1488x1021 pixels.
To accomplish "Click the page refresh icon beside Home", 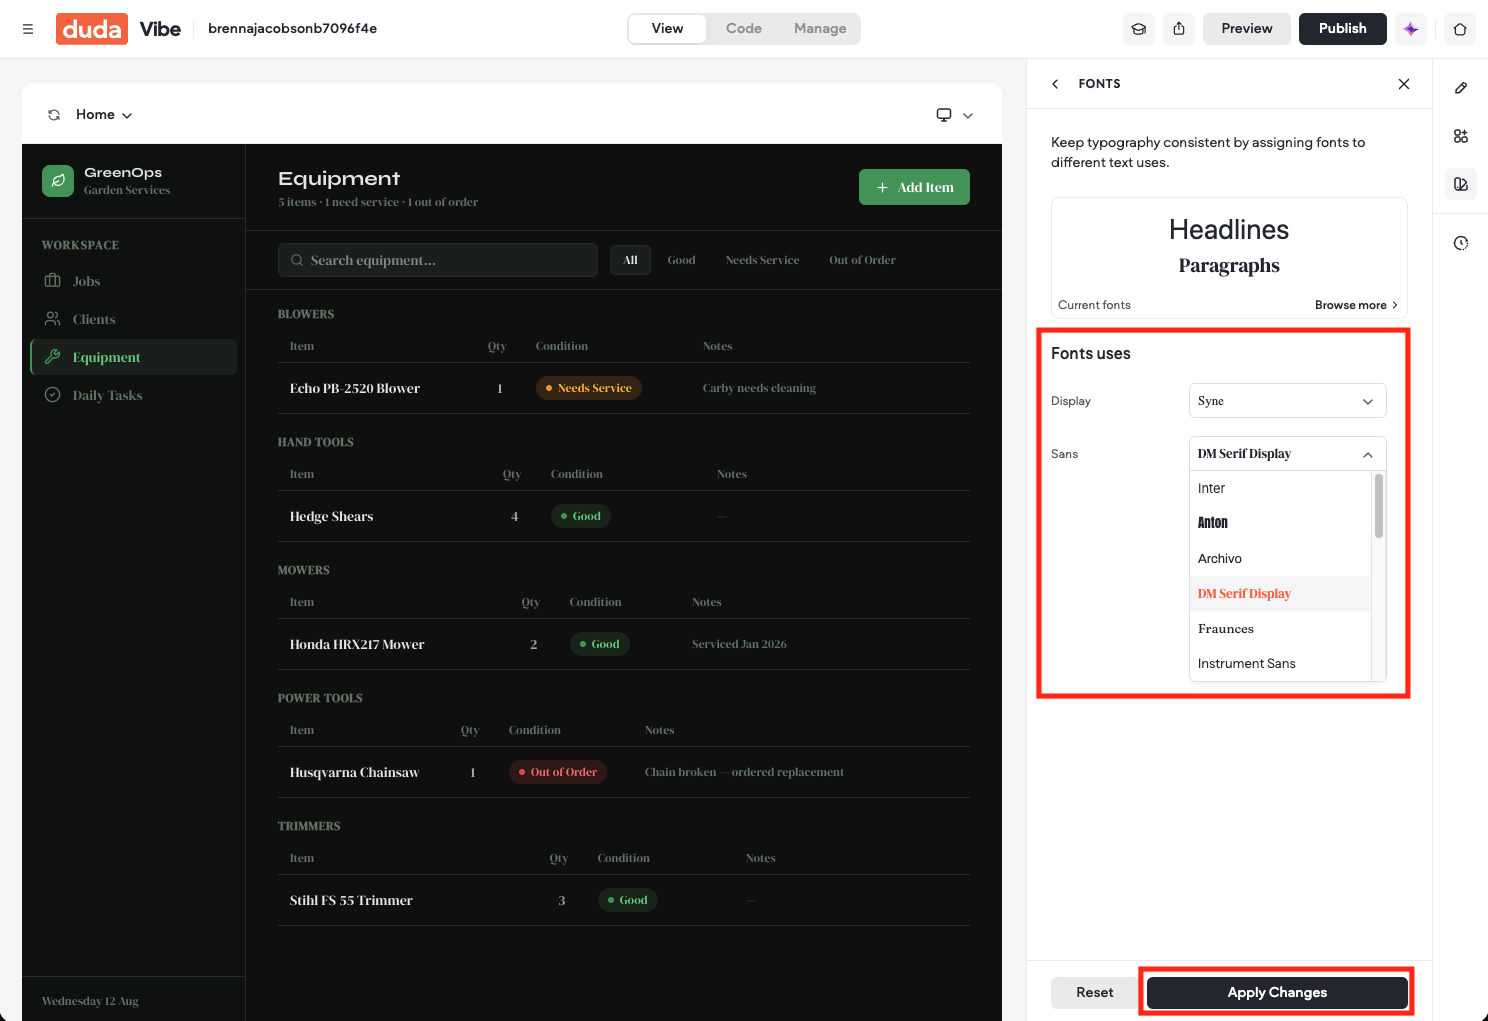I will coord(54,115).
